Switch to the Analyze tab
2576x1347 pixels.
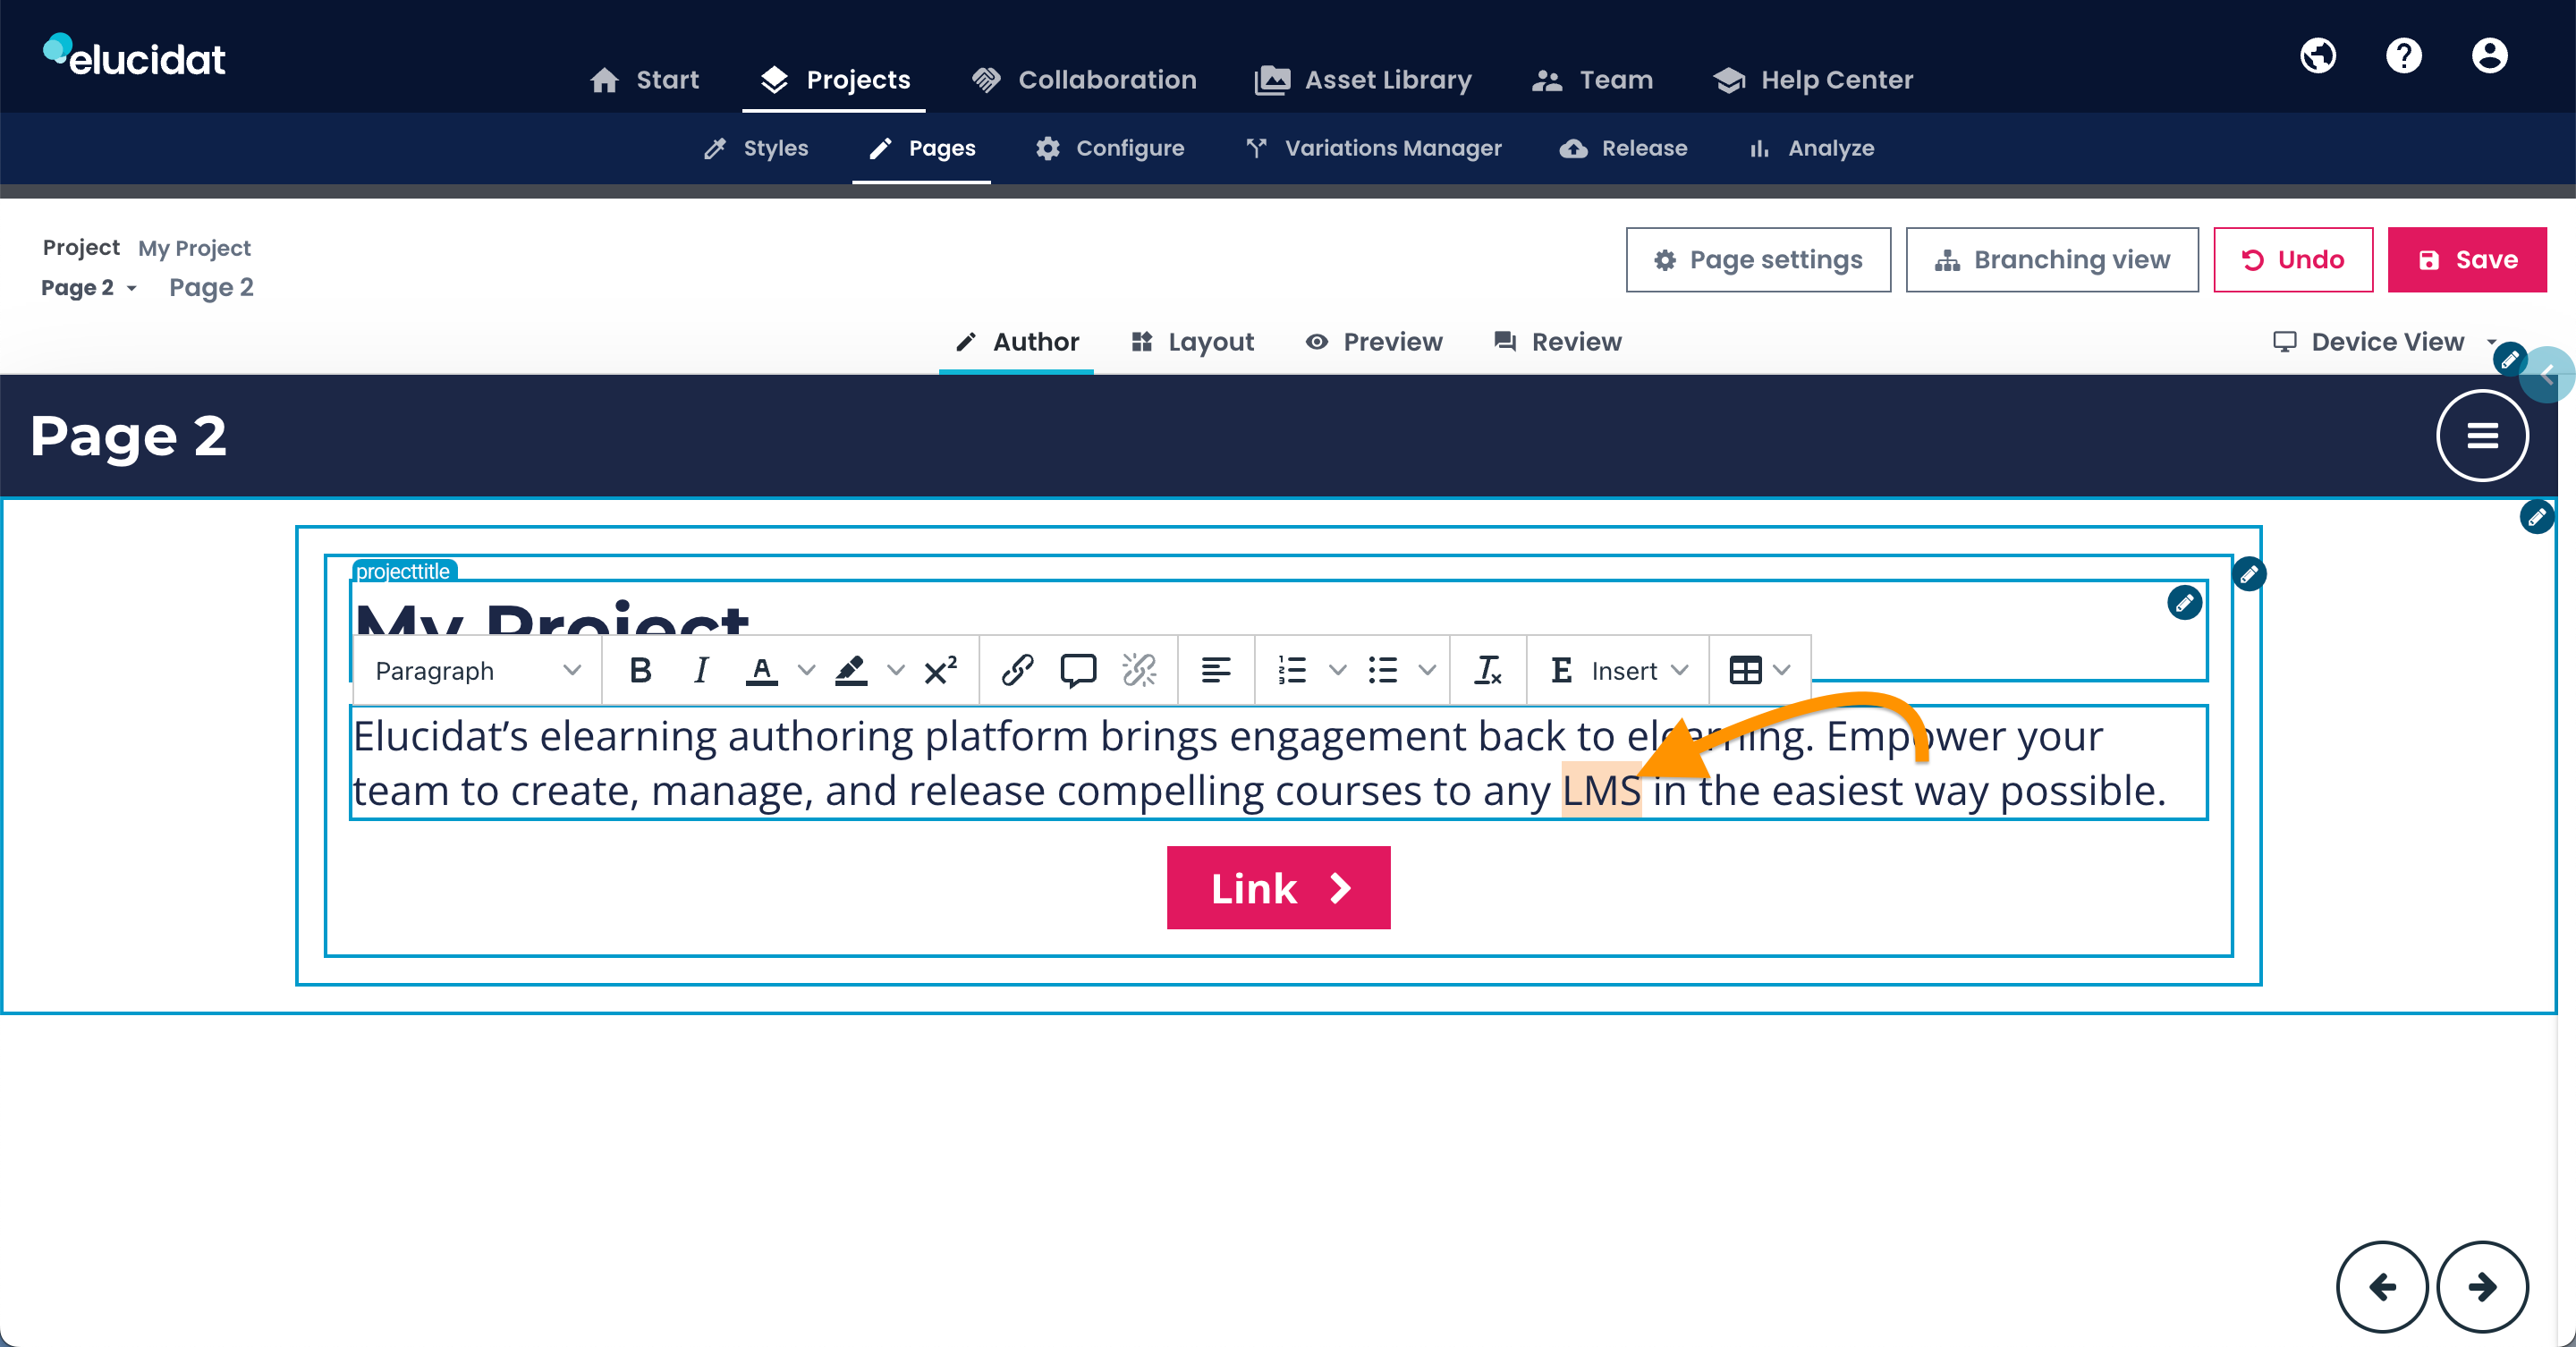(x=1811, y=148)
